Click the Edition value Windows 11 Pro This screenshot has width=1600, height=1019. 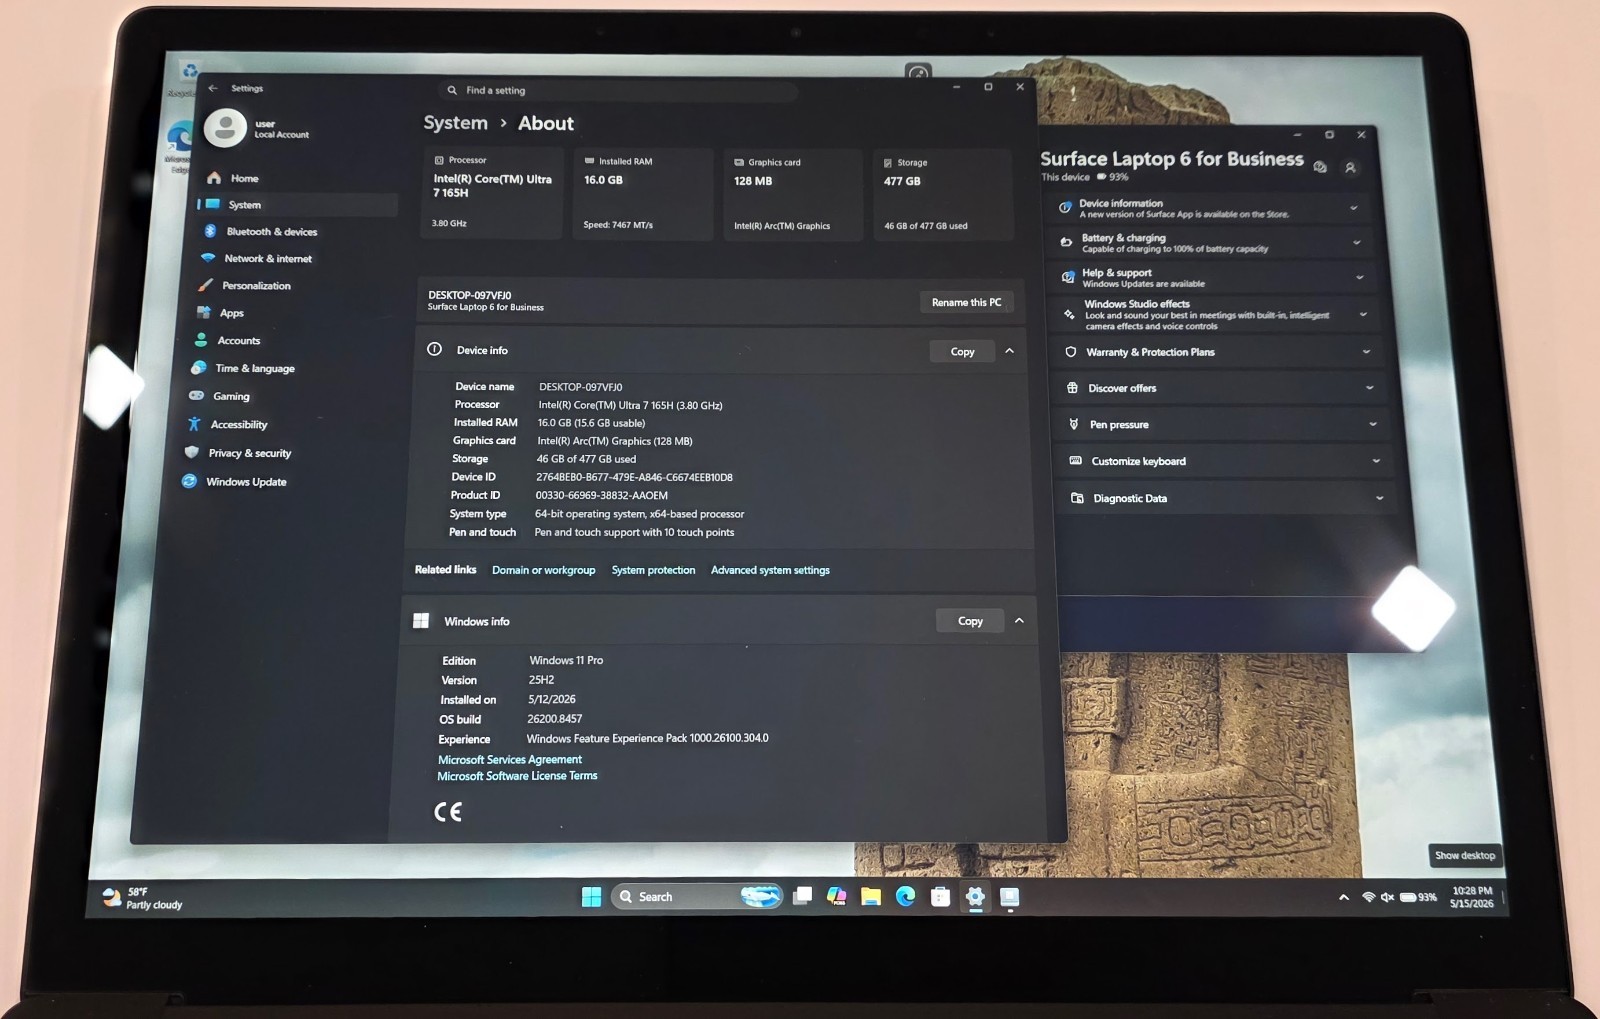point(566,660)
